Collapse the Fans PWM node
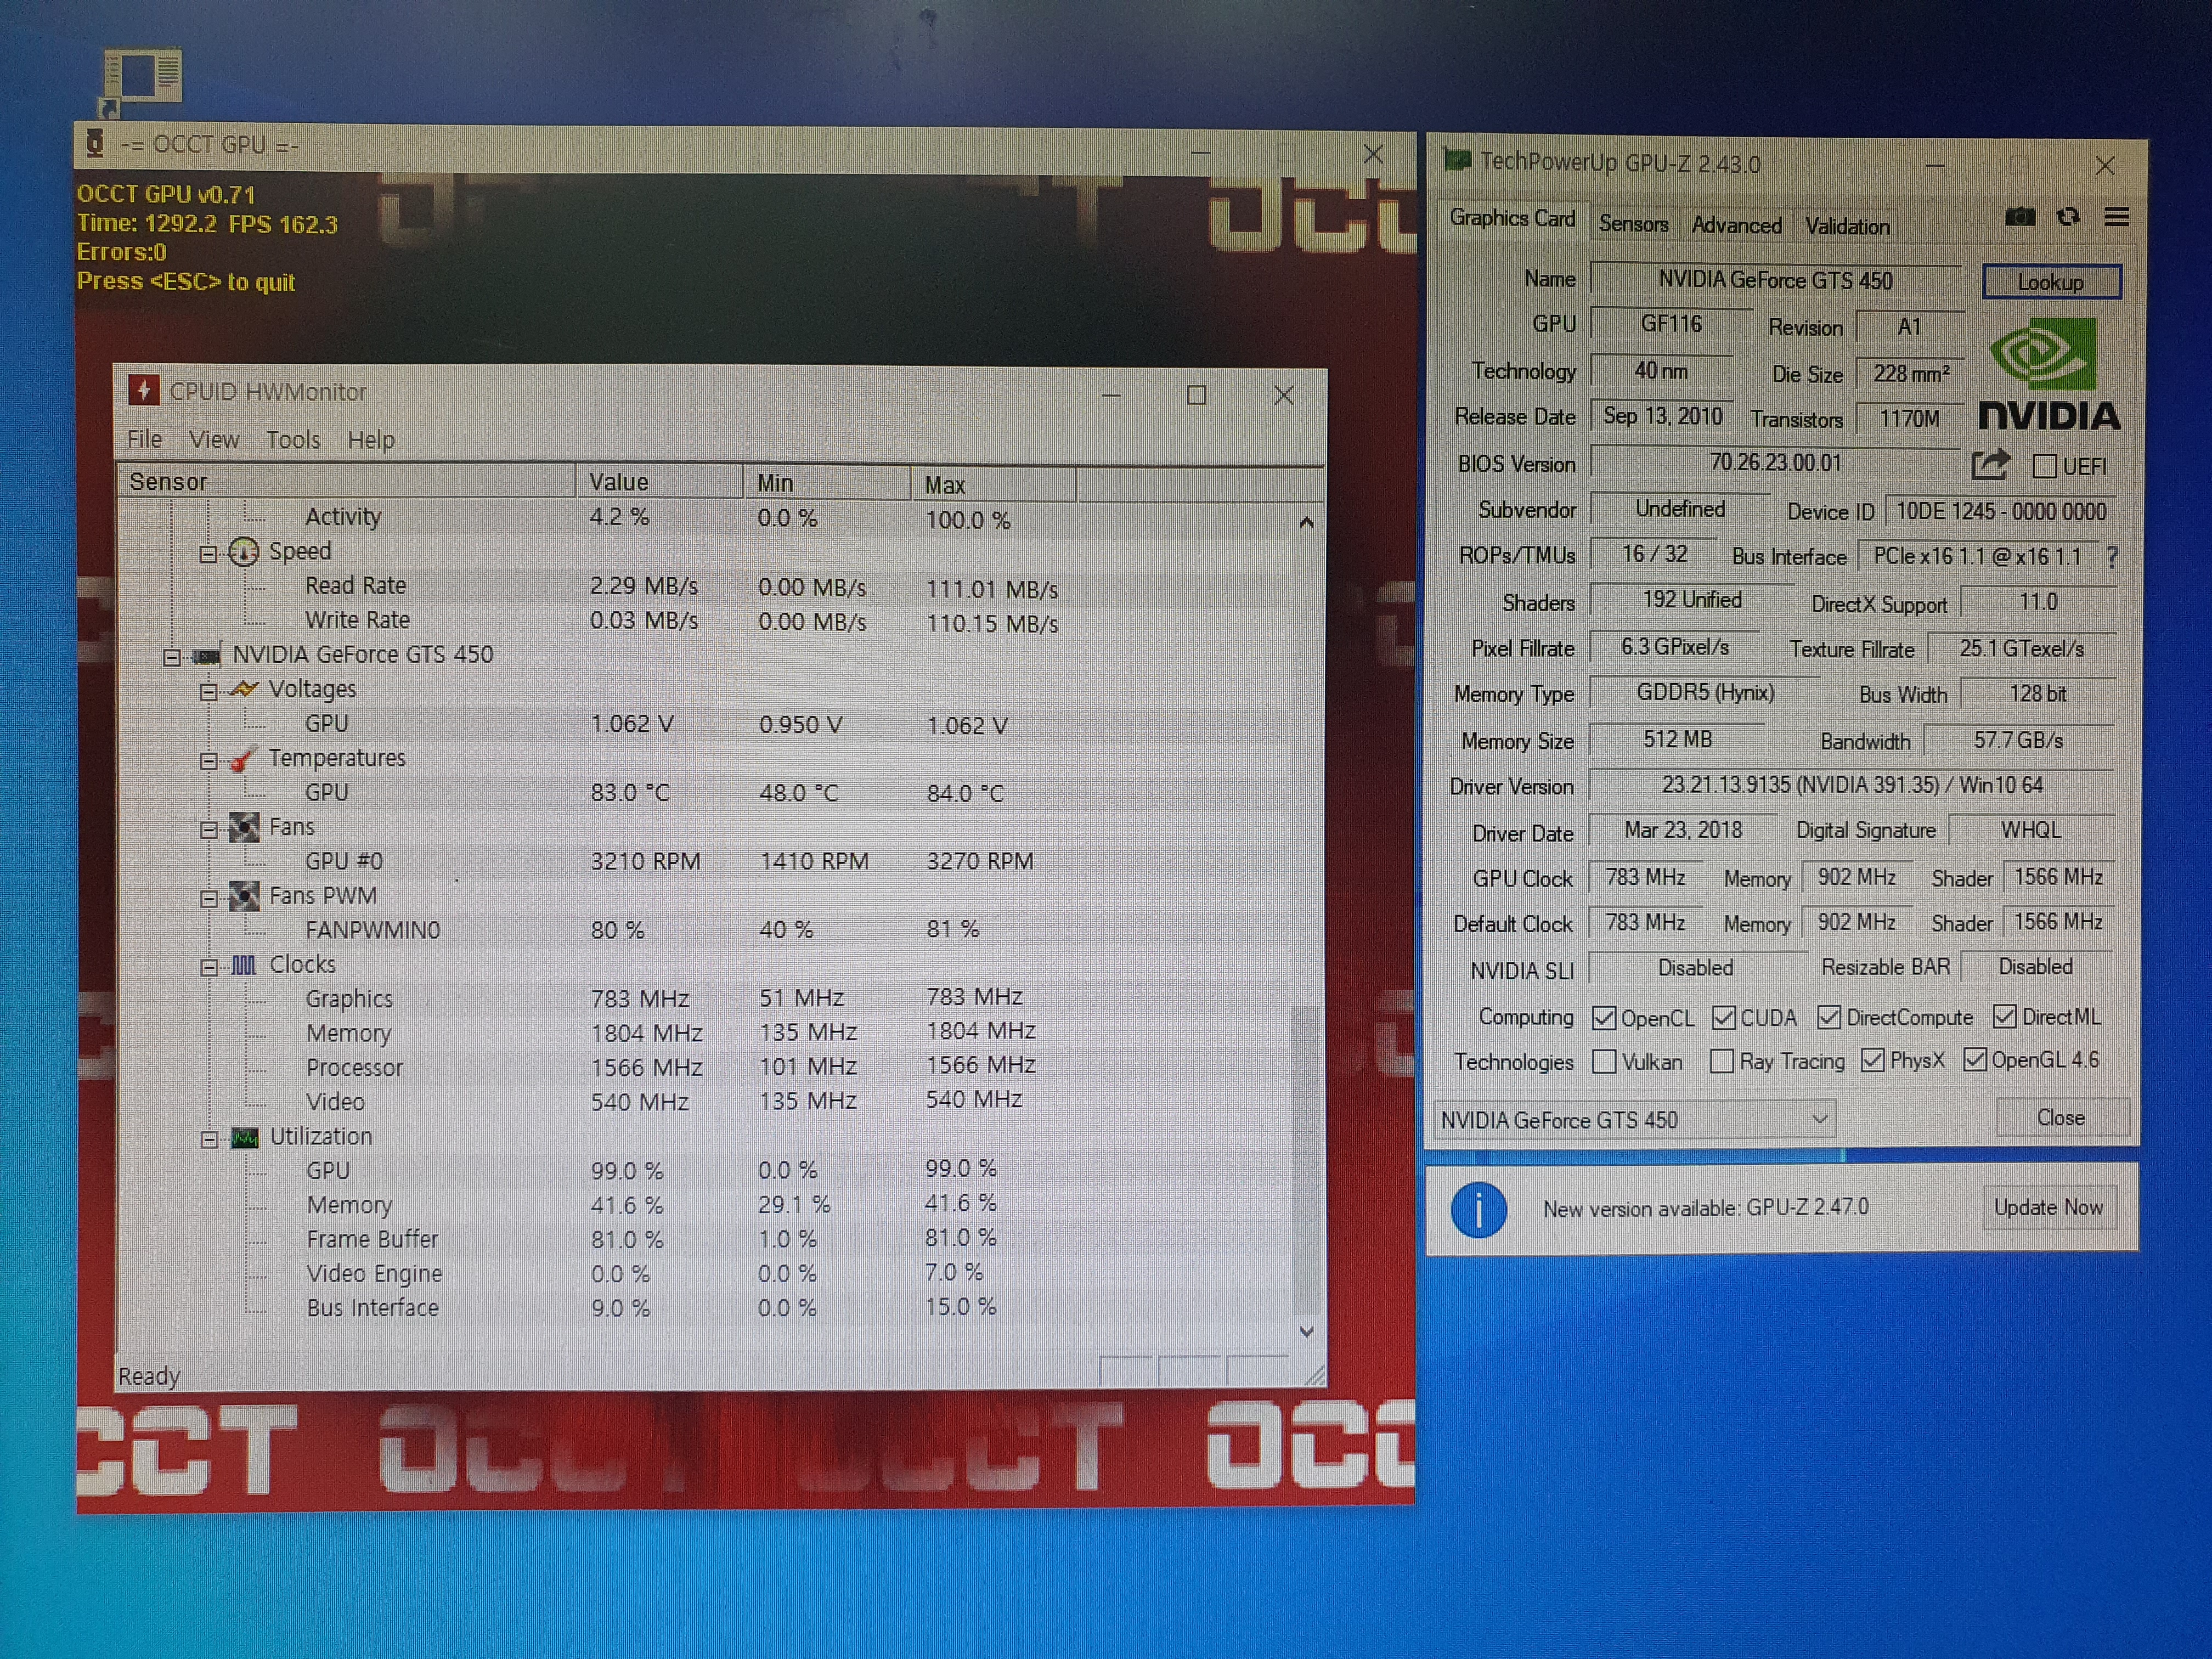Screen dimensions: 2212x1659 tap(208, 898)
